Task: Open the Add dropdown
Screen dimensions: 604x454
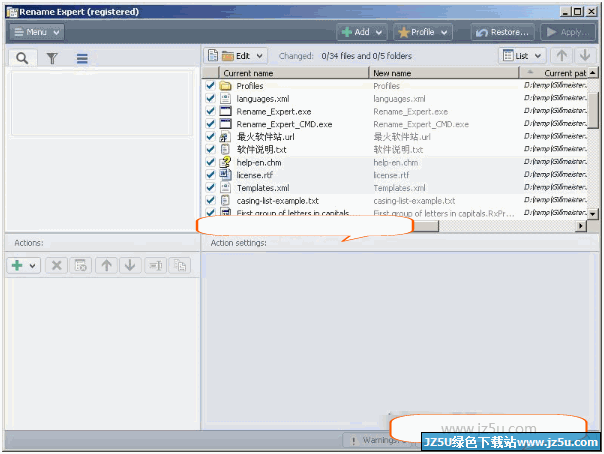Action: [362, 32]
